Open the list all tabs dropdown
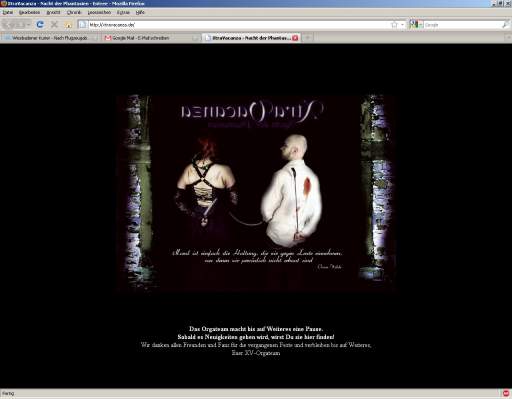This screenshot has width=512, height=399. pos(508,38)
